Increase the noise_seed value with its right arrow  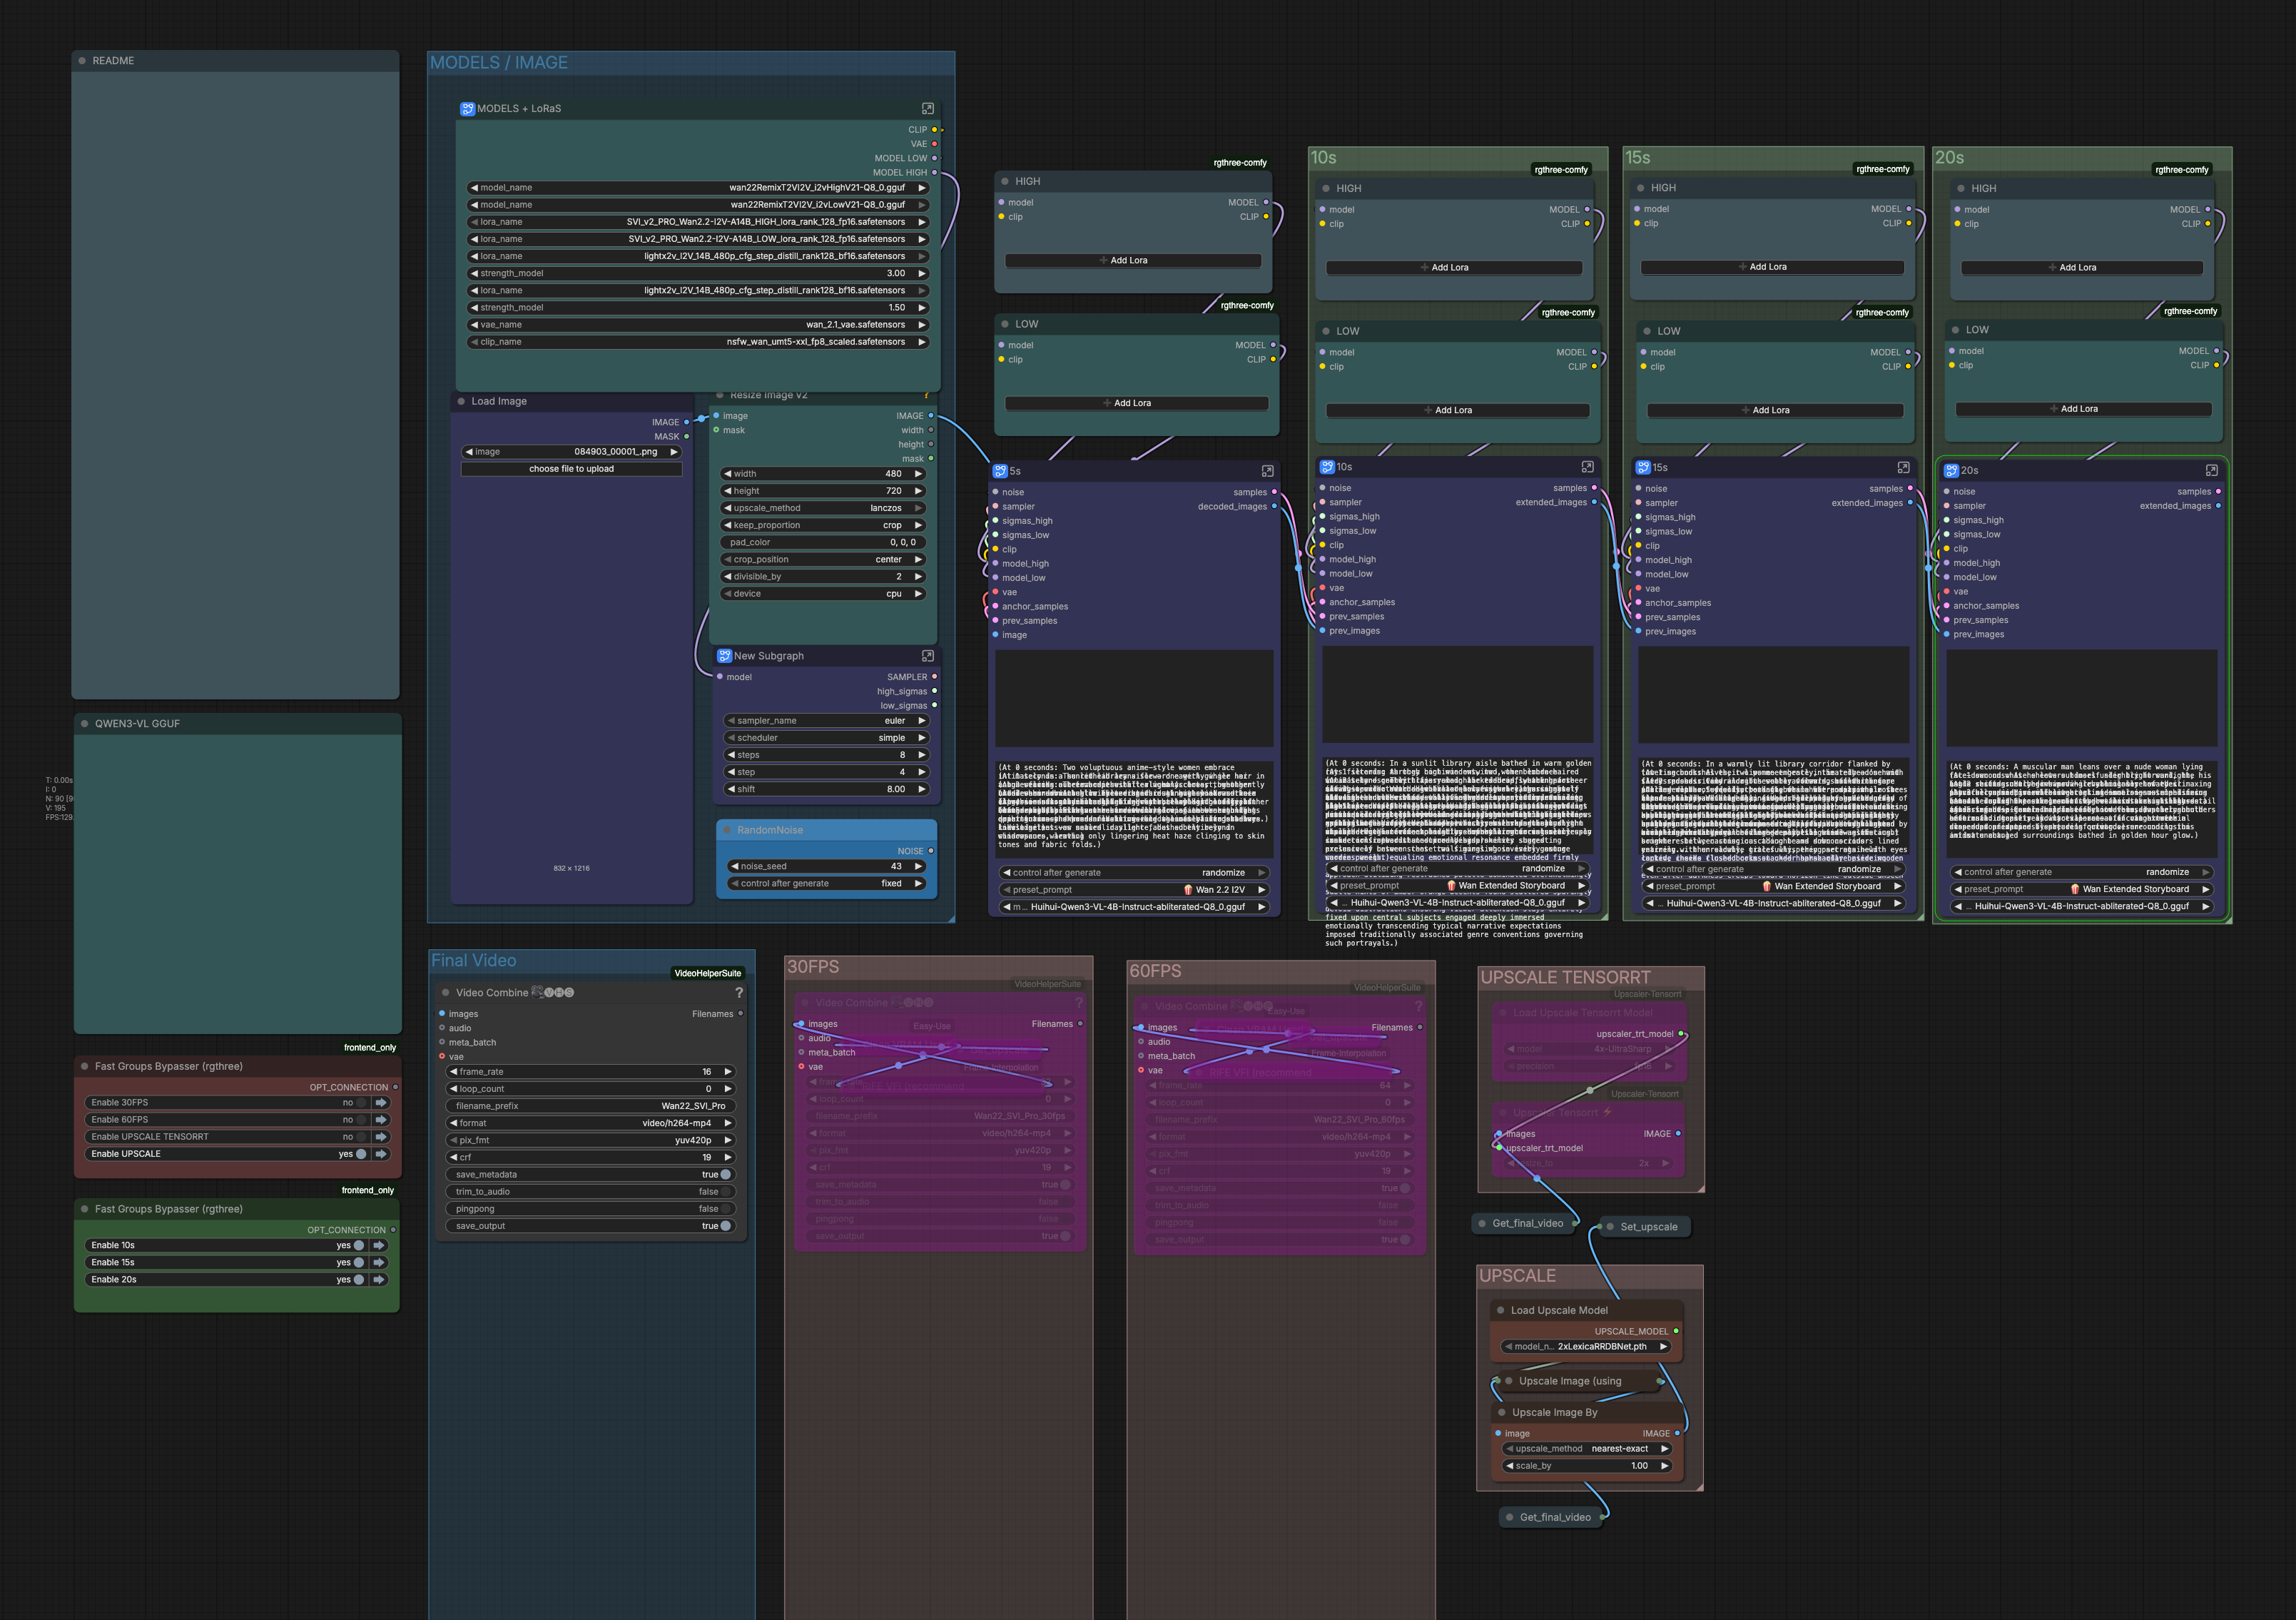(x=918, y=866)
